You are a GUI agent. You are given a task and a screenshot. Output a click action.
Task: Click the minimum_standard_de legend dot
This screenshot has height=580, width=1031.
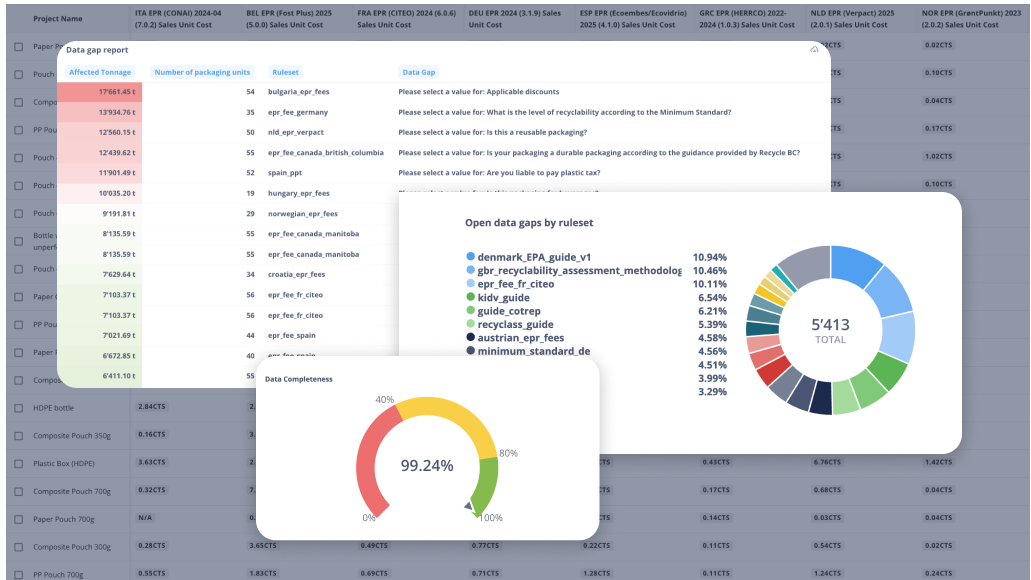coord(470,351)
